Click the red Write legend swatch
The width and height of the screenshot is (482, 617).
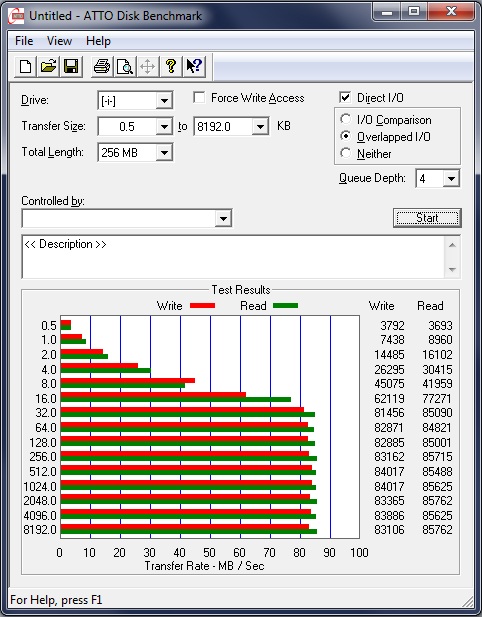coord(202,305)
